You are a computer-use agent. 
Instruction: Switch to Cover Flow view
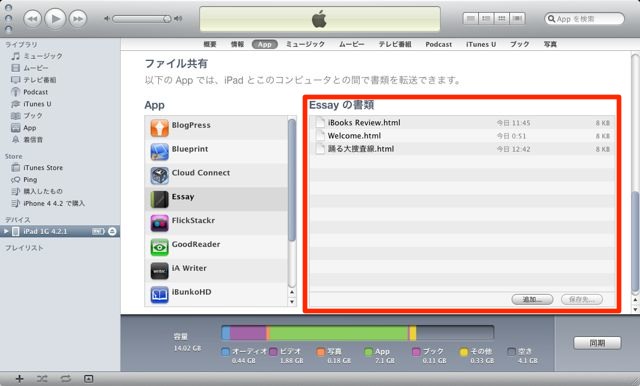pos(517,19)
